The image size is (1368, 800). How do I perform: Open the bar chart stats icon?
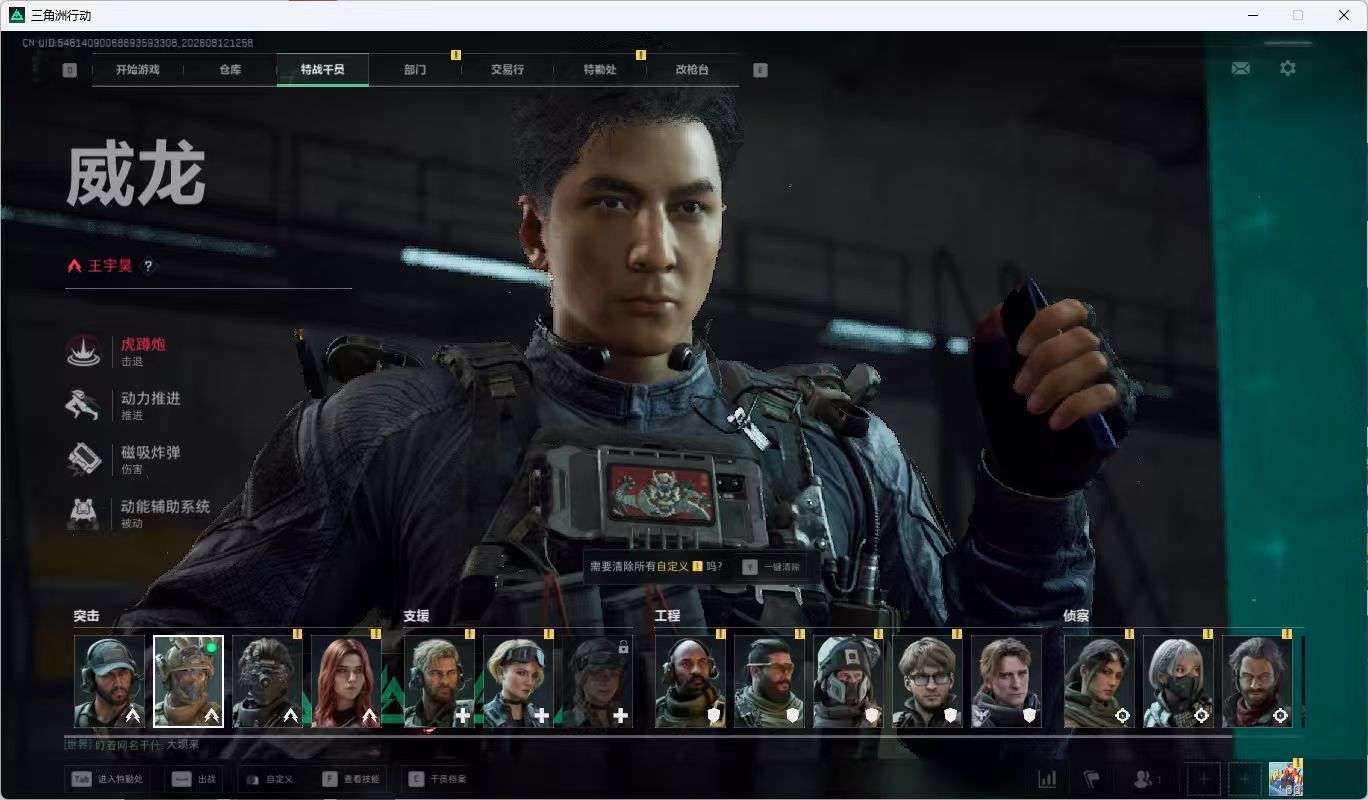(1047, 779)
